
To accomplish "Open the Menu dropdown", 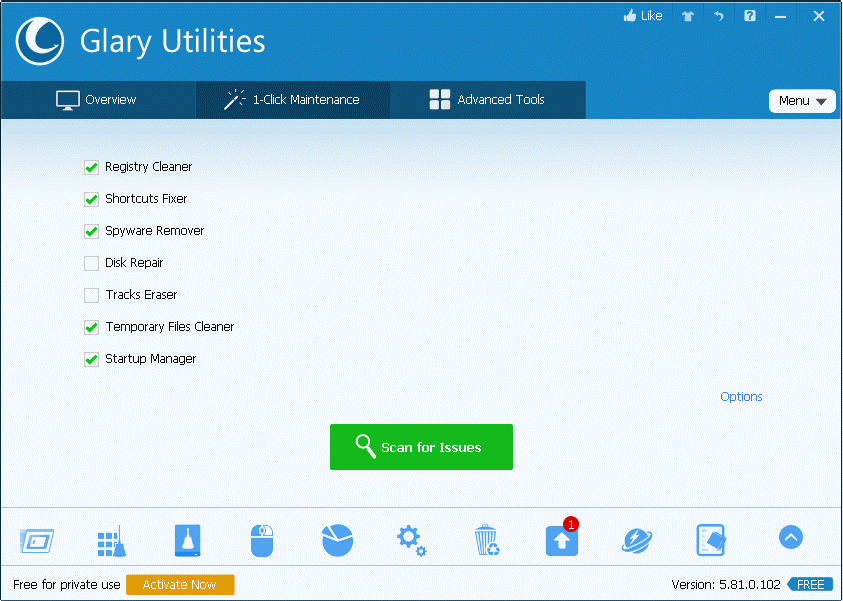I will coord(802,100).
